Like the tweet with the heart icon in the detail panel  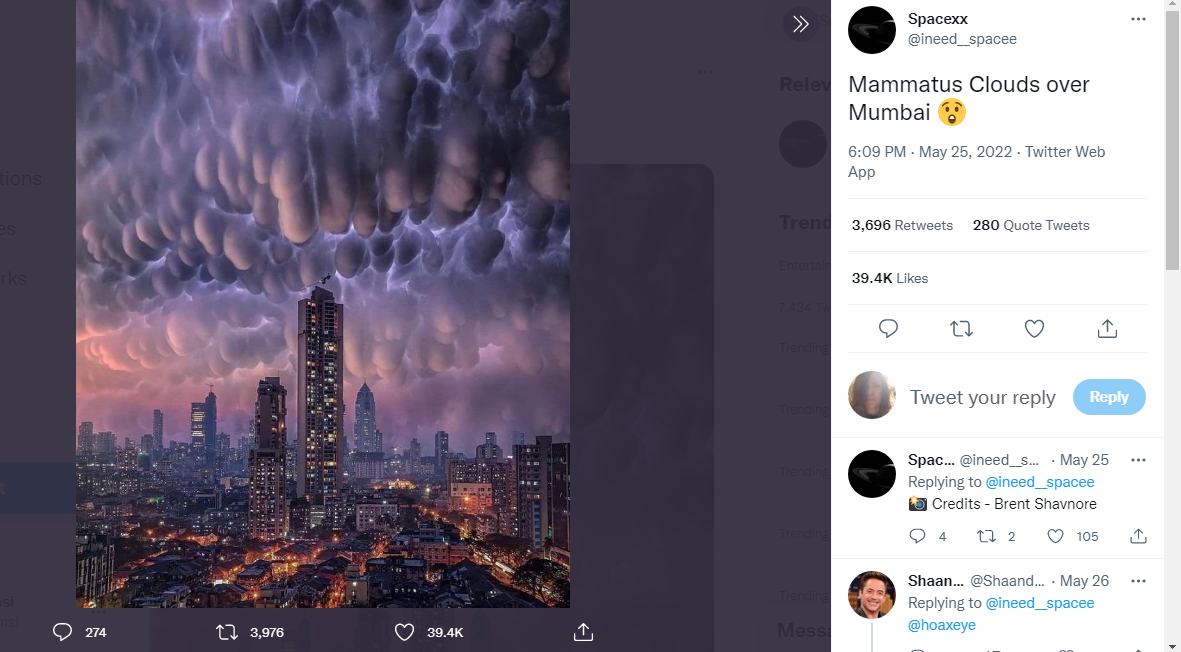coord(1034,328)
